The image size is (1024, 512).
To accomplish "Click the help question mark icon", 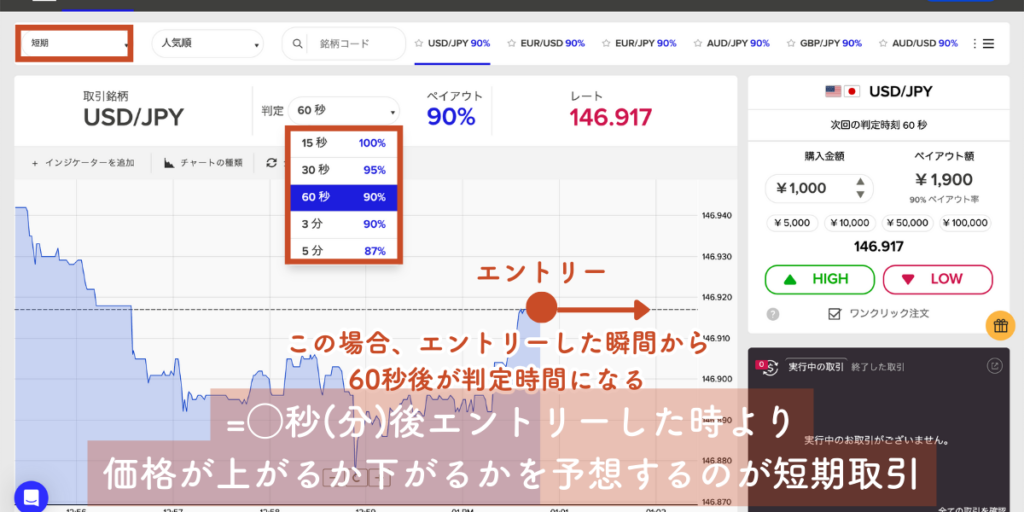I will [x=773, y=314].
